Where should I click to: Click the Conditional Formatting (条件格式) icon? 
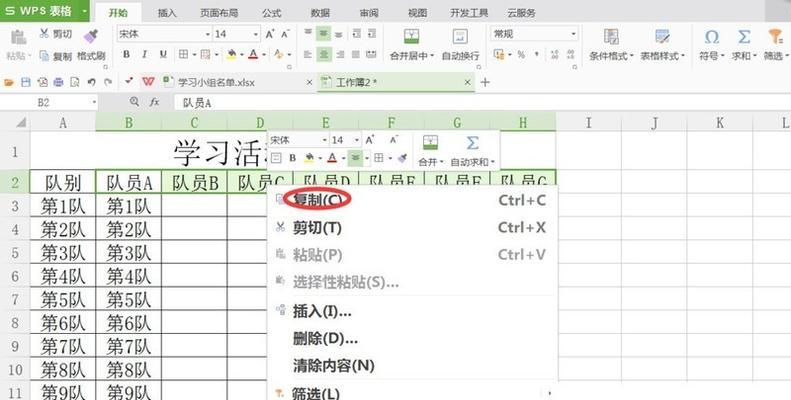611,36
